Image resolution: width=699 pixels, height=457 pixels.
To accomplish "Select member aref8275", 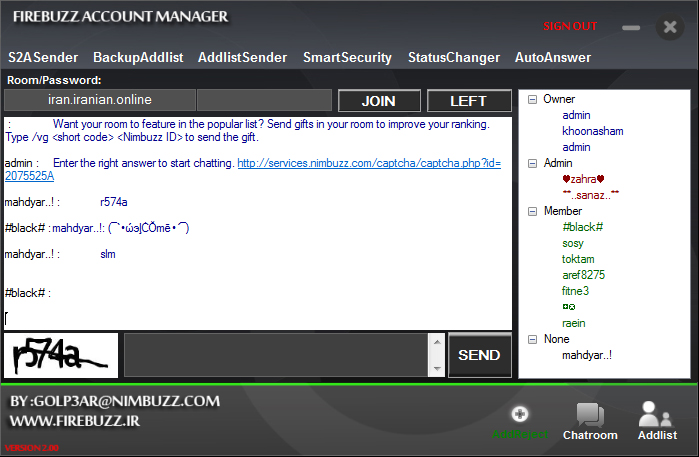I will coord(583,275).
